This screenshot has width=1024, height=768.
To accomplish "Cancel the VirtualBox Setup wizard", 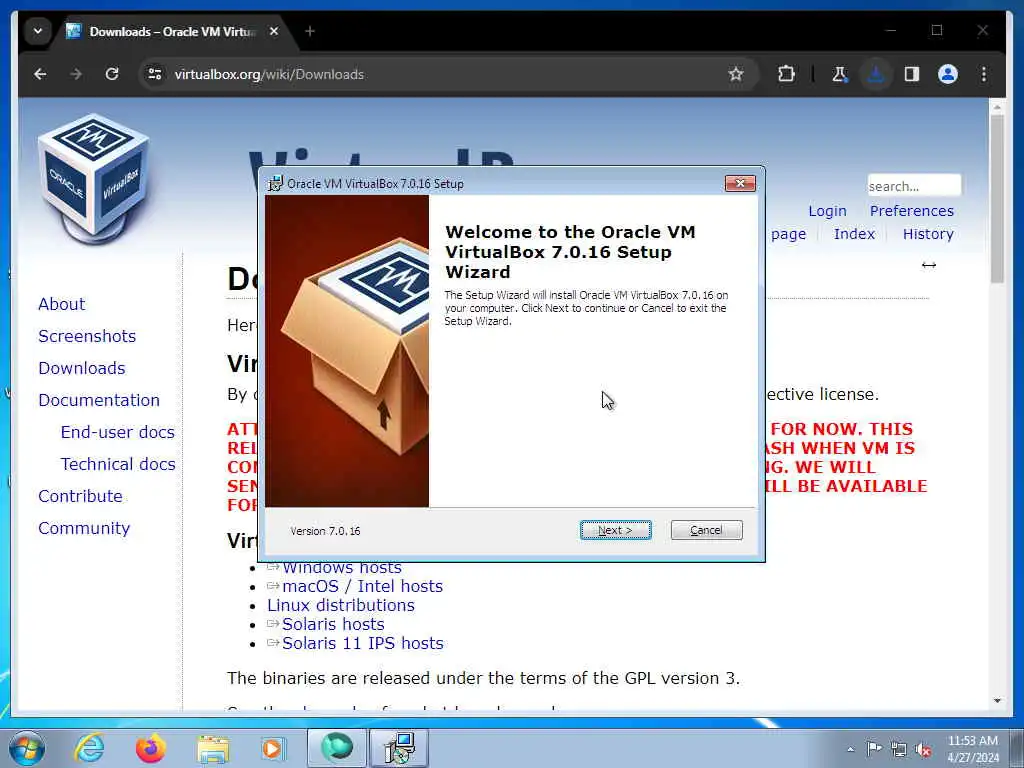I will [706, 530].
